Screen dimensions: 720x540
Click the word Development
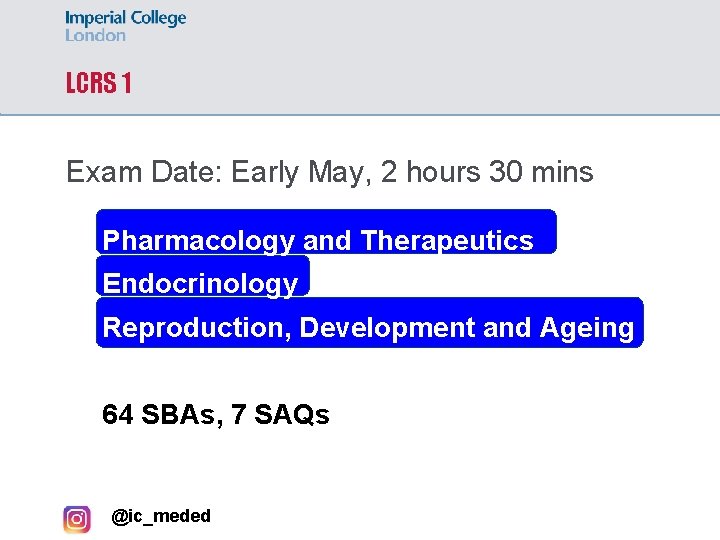pyautogui.click(x=387, y=329)
